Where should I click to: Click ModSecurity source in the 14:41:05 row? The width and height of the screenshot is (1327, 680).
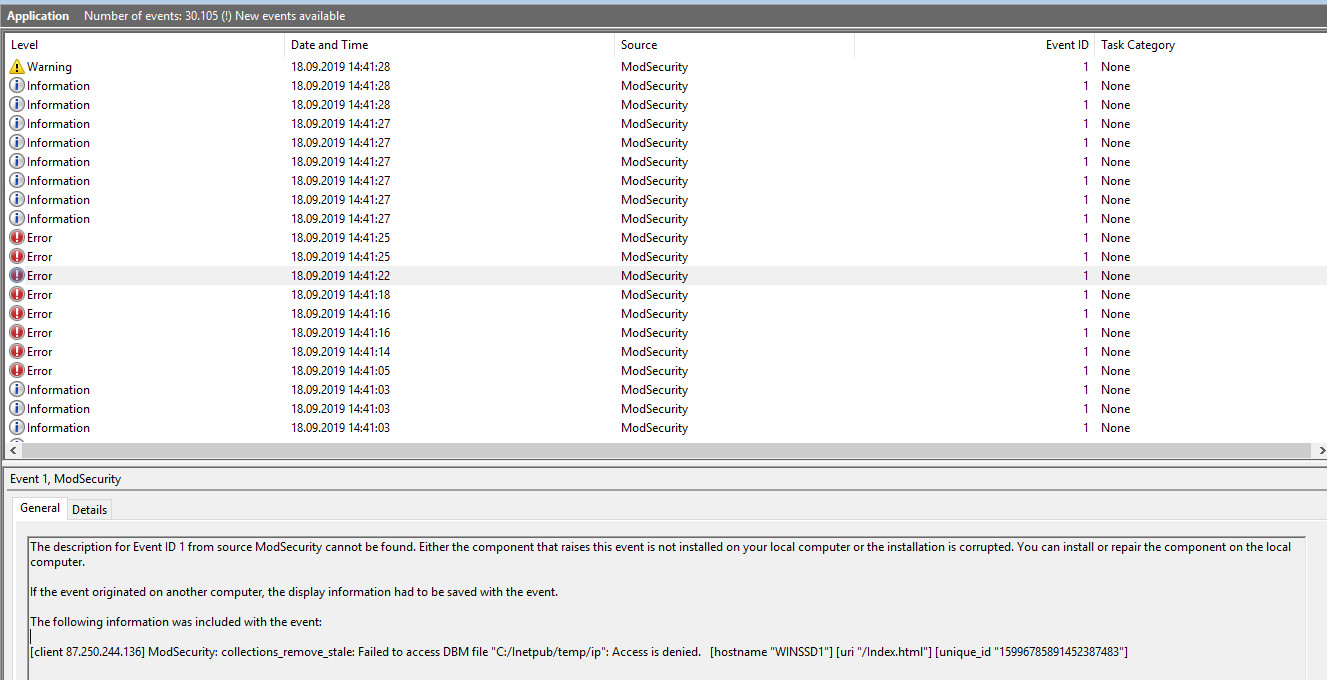(x=654, y=371)
